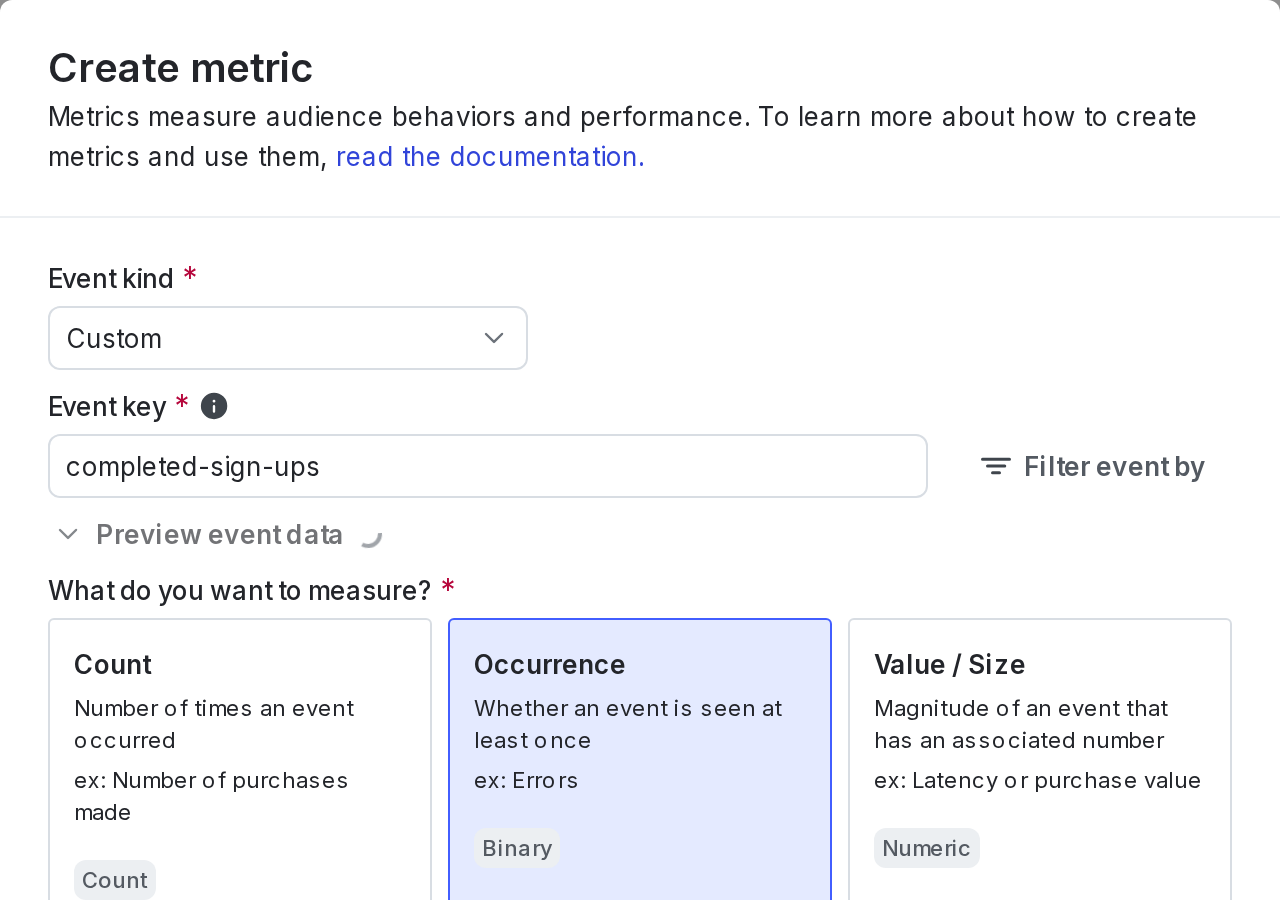Click the Count tag badge
This screenshot has width=1280, height=900.
[114, 879]
